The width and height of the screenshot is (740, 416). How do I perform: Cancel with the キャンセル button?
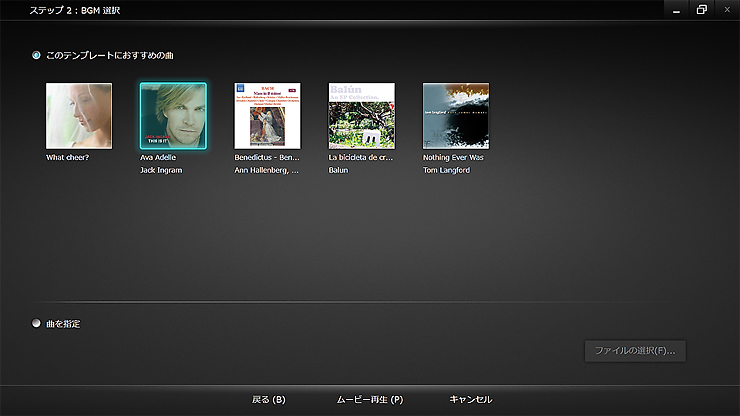[470, 399]
